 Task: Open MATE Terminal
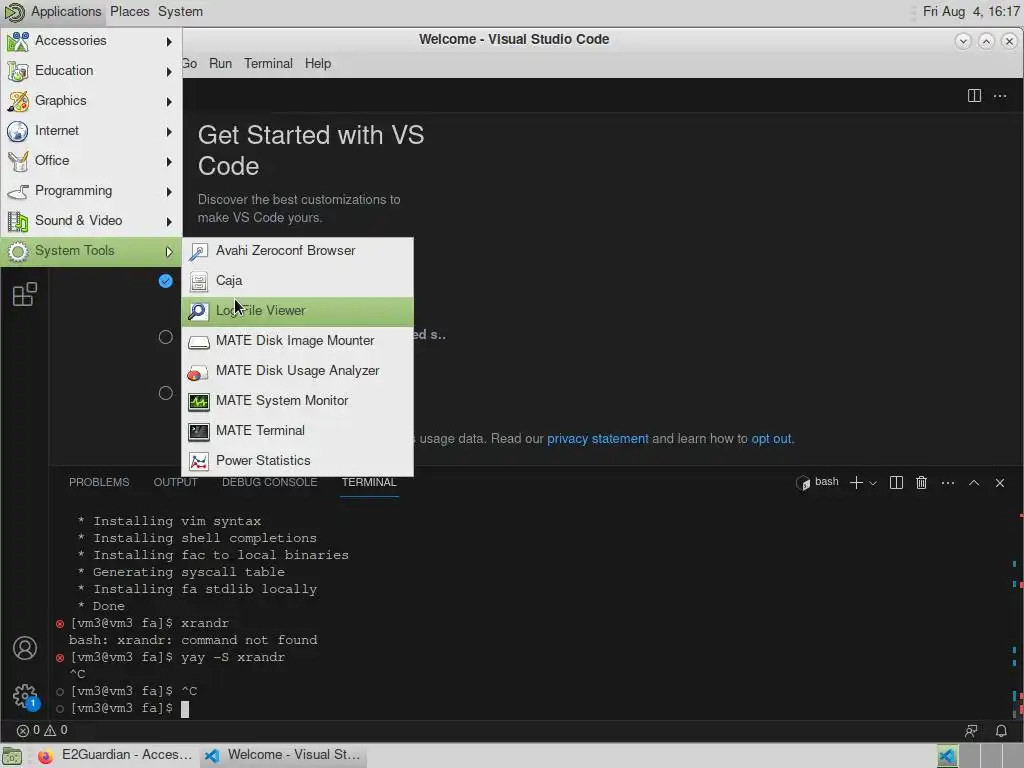[298, 431]
